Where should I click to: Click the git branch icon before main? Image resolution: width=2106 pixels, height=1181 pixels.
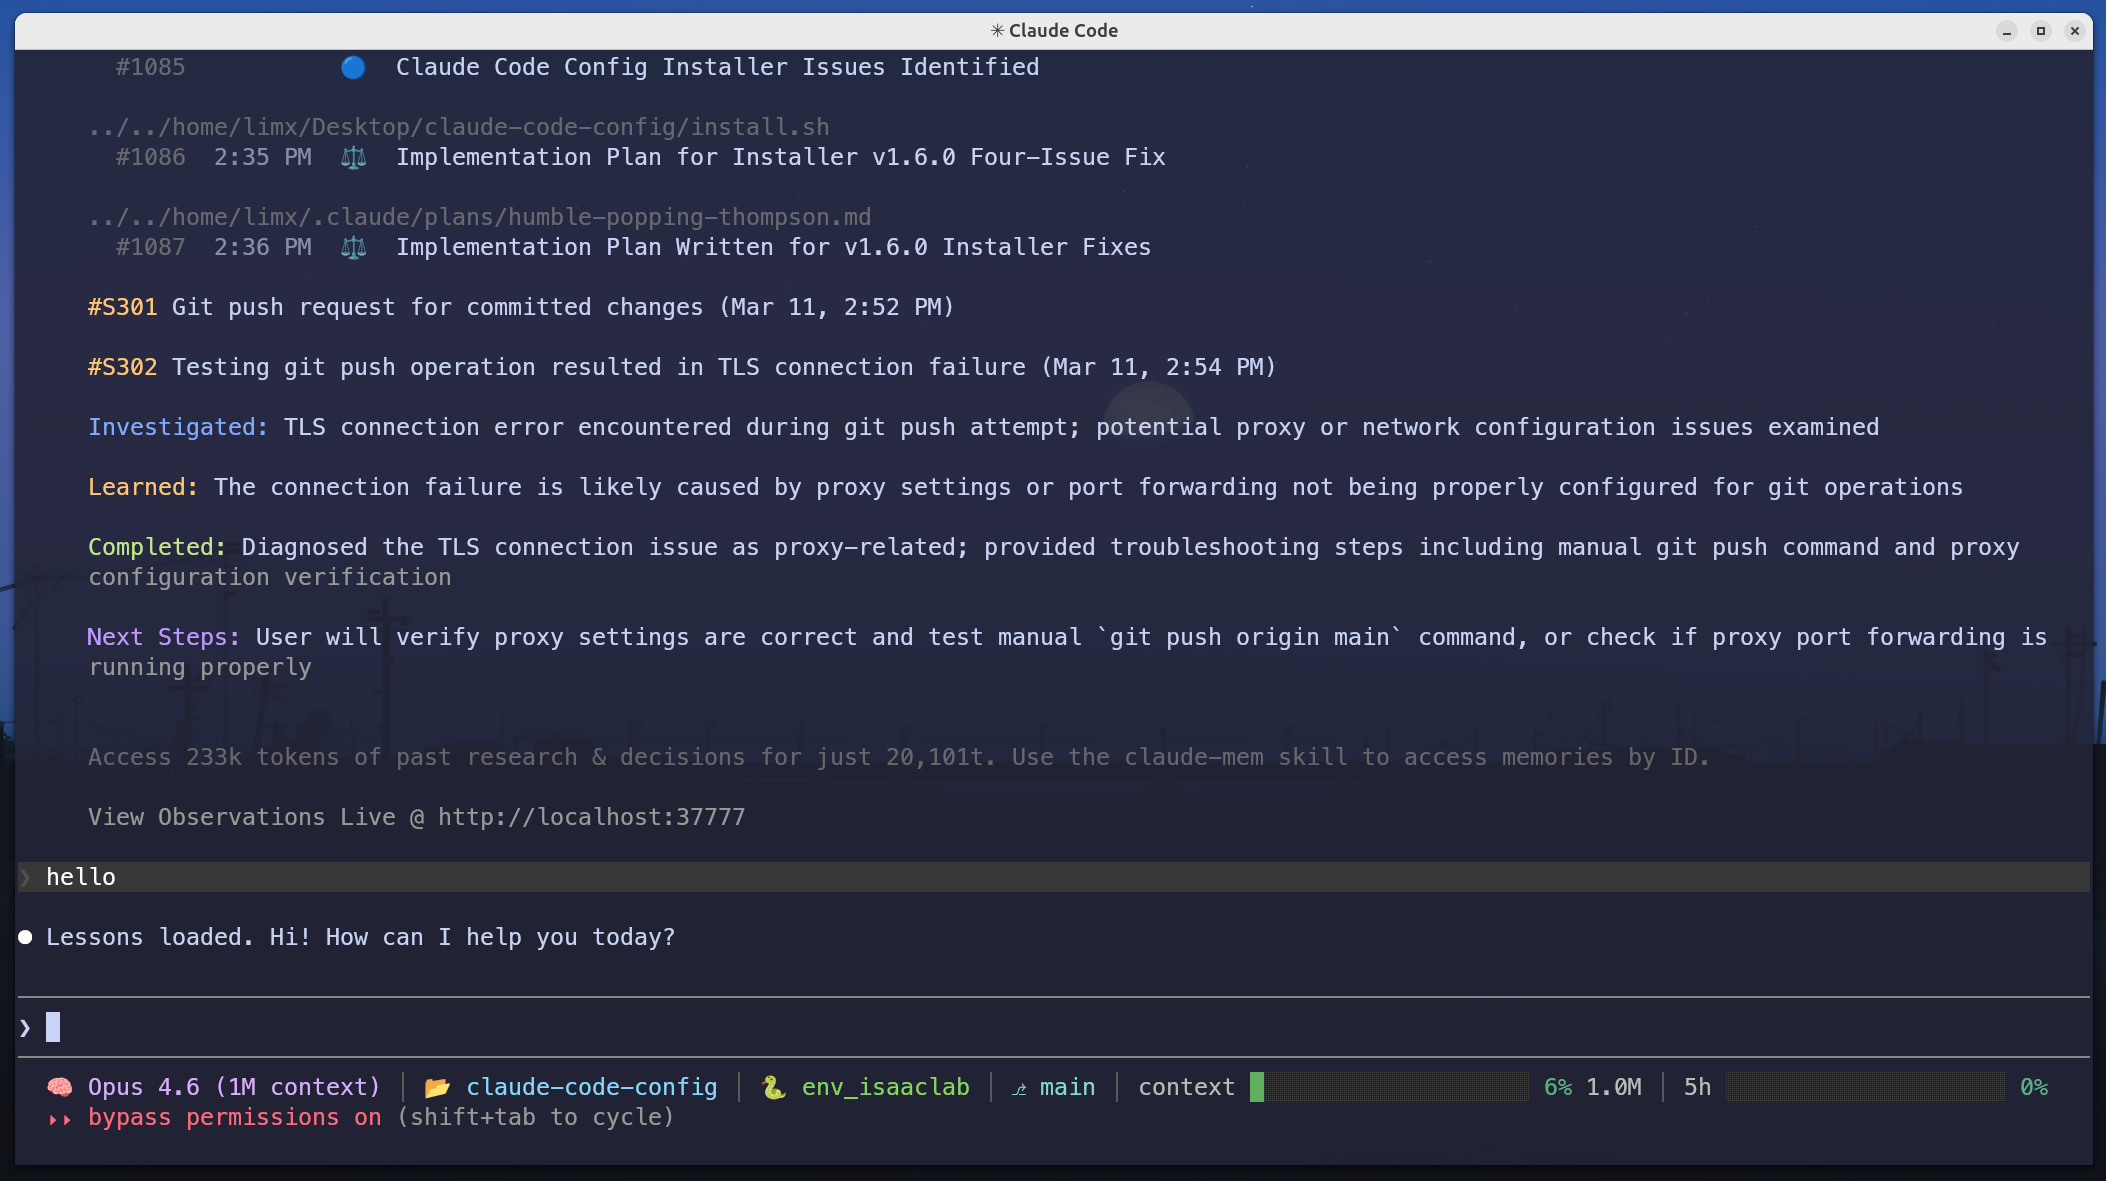tap(1019, 1089)
